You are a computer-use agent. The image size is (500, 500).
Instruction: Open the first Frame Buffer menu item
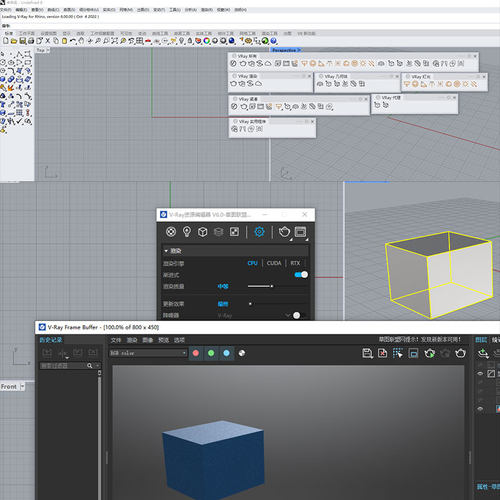[116, 340]
